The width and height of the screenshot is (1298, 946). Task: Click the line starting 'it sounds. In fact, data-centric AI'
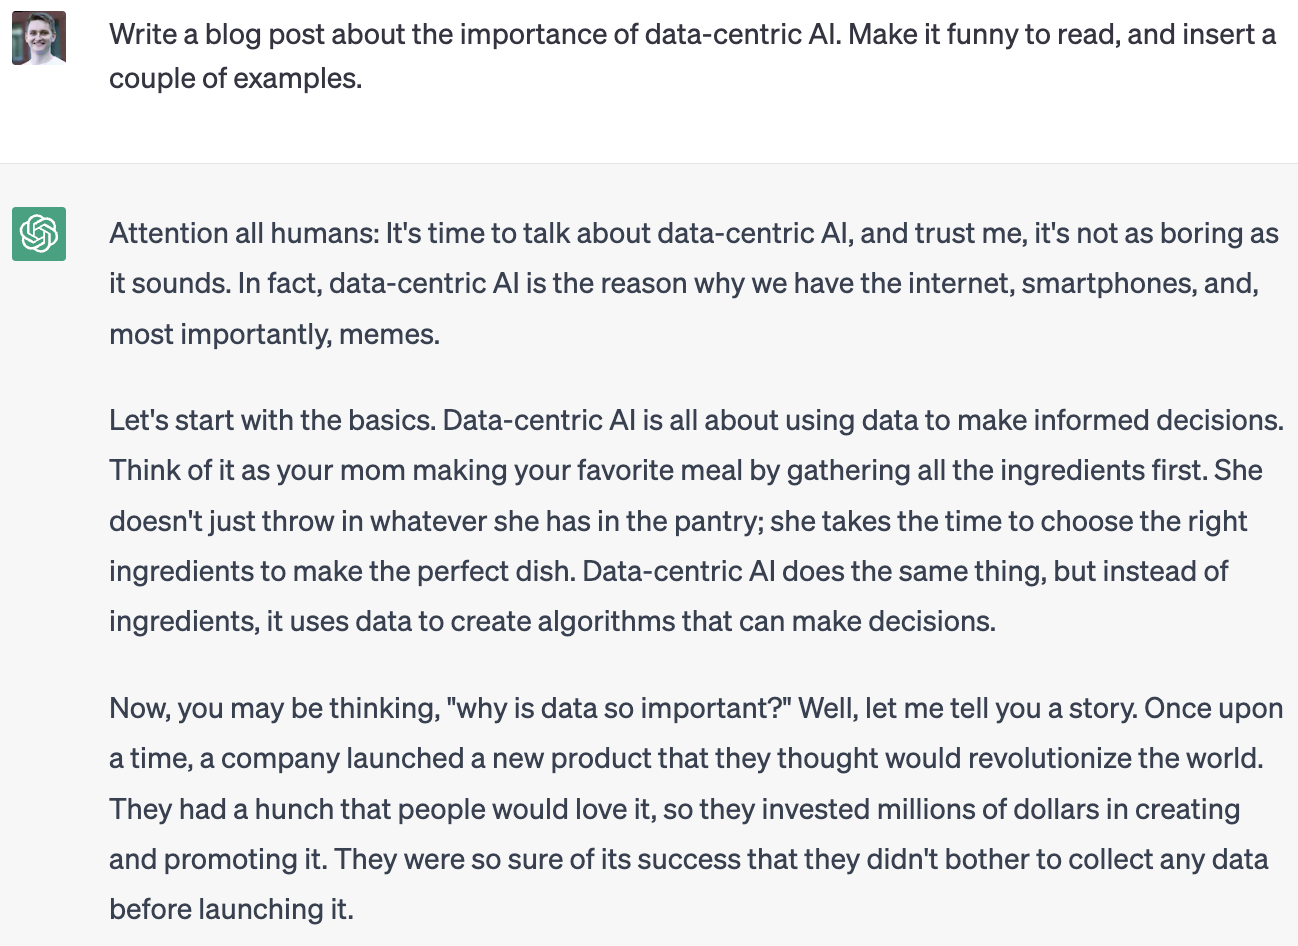click(x=684, y=284)
